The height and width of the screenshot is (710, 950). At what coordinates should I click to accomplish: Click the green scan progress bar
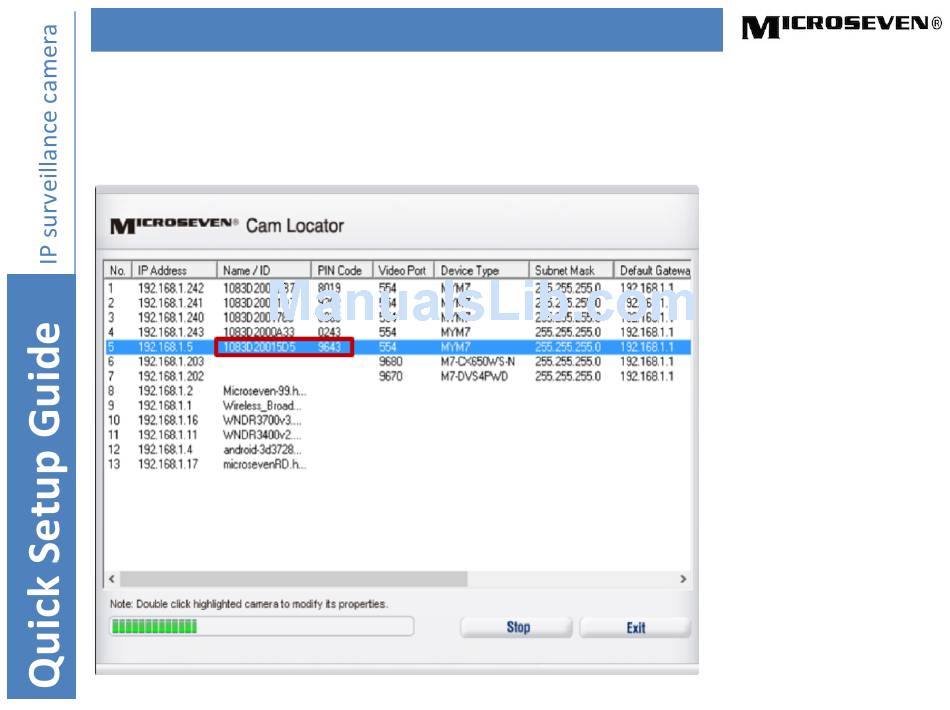click(262, 626)
